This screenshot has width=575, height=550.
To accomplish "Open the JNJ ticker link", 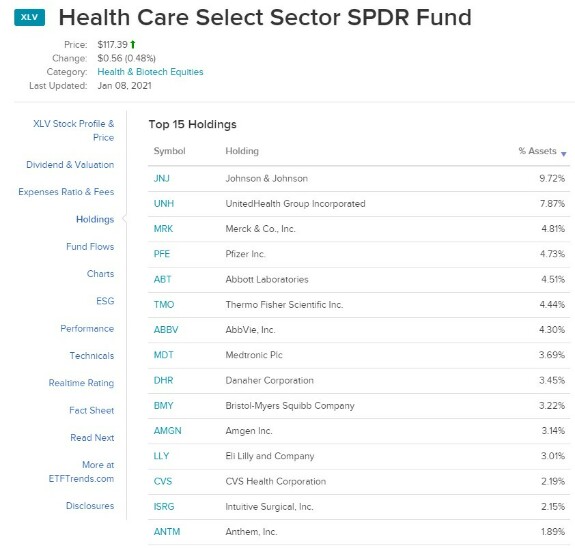I will 161,179.
